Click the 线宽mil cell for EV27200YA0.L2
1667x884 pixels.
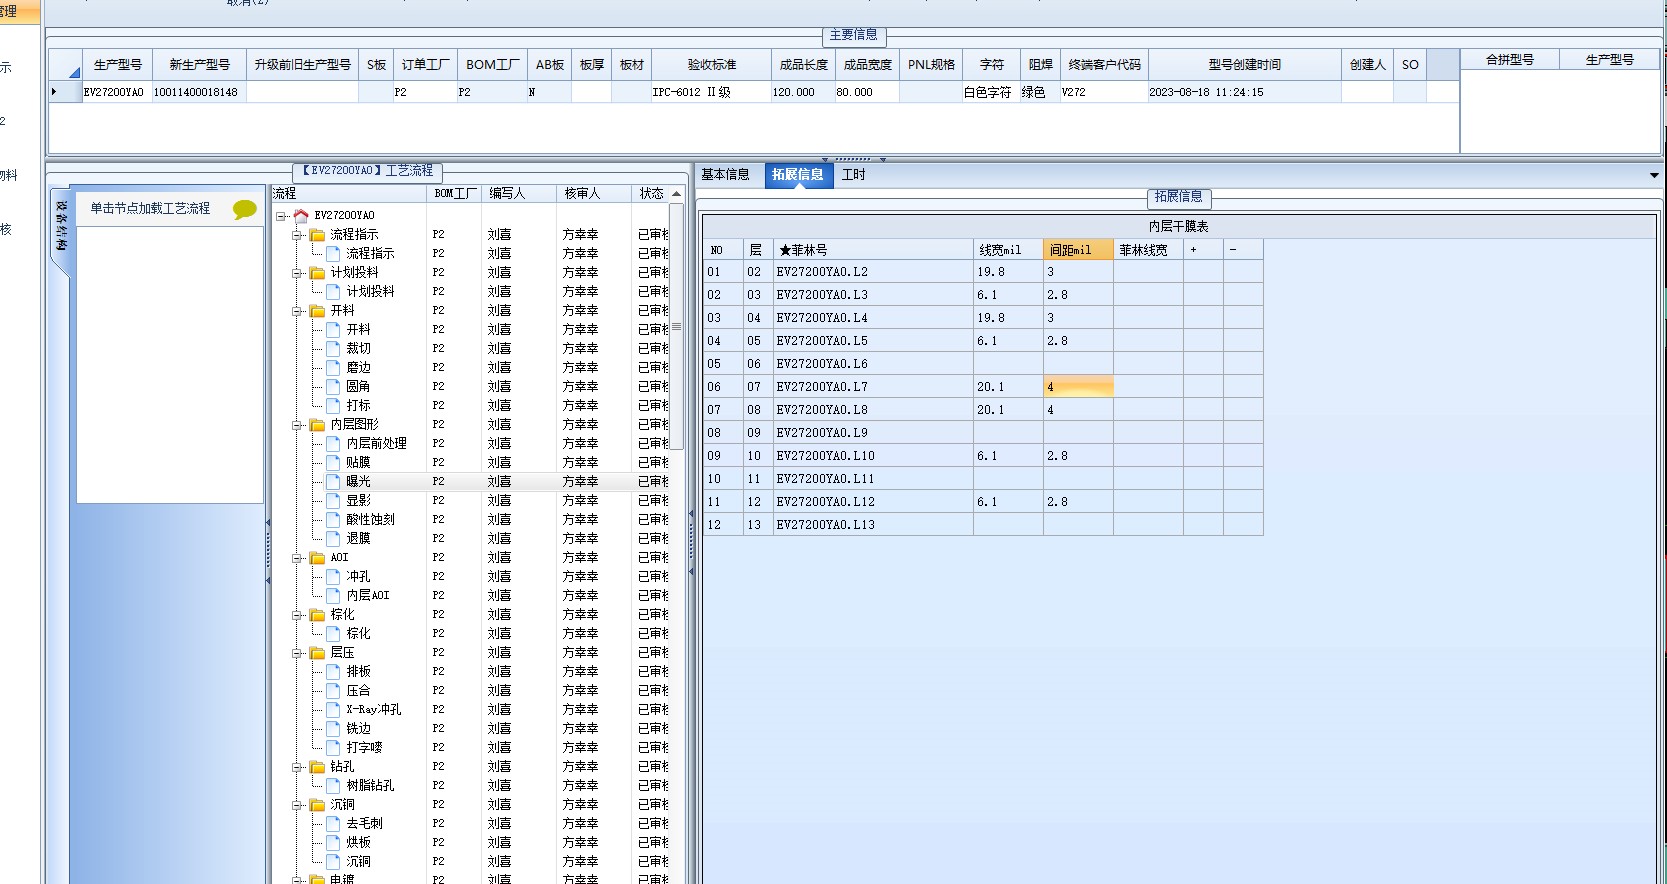point(1008,272)
